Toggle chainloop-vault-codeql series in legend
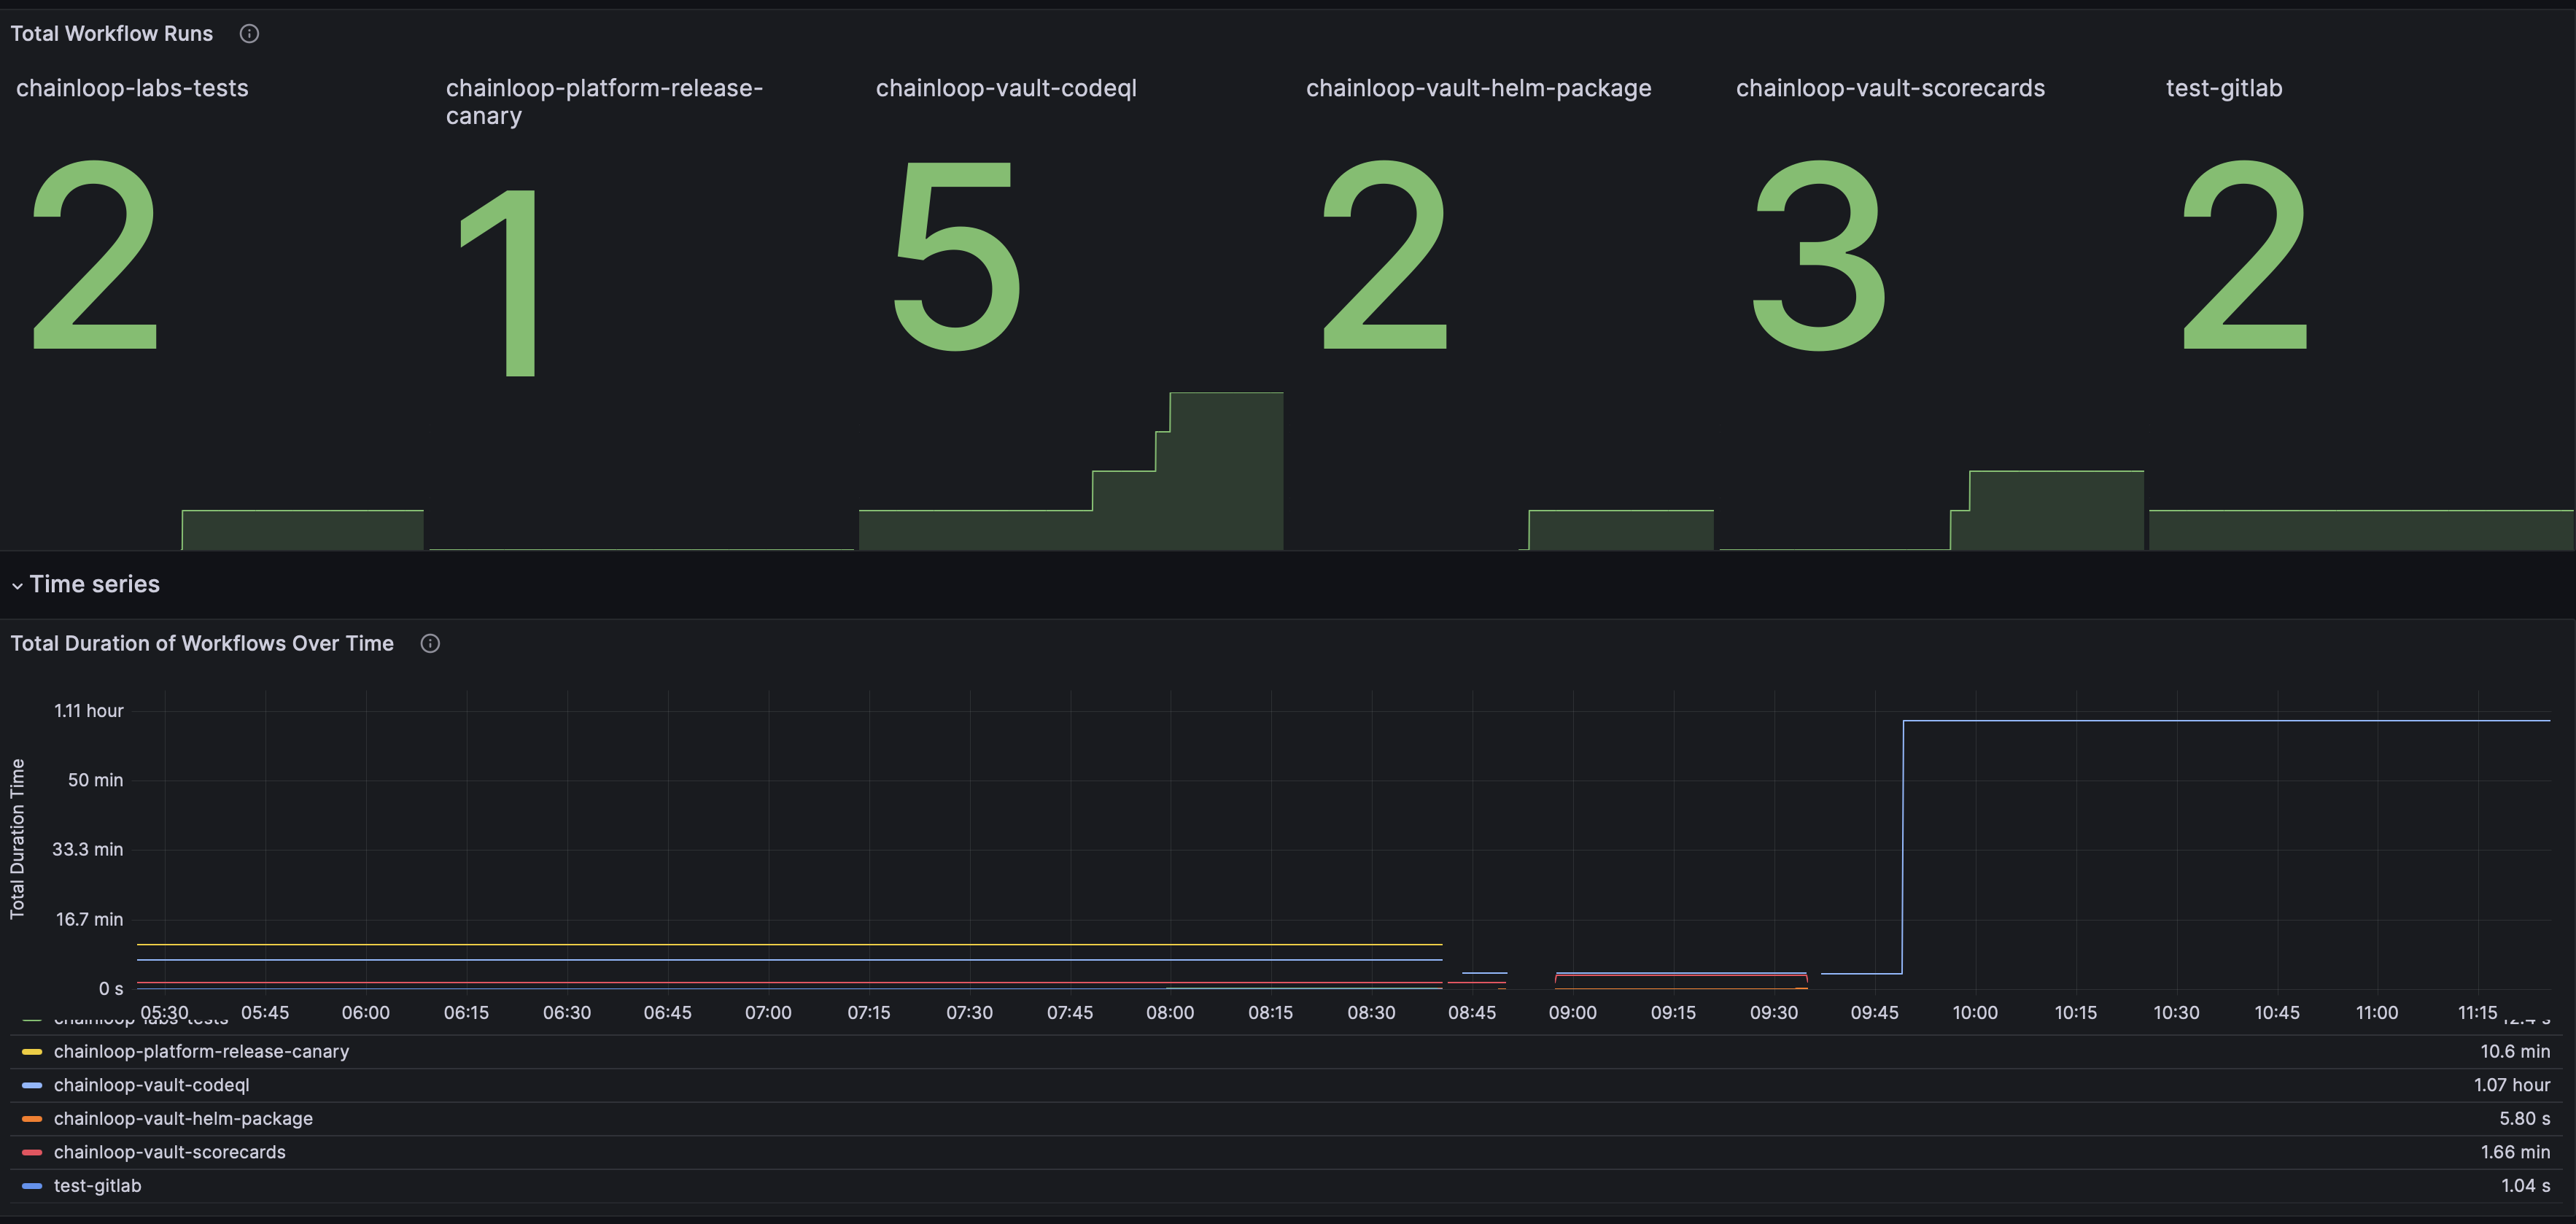Screen dimensions: 2576x1224 tap(151, 1085)
